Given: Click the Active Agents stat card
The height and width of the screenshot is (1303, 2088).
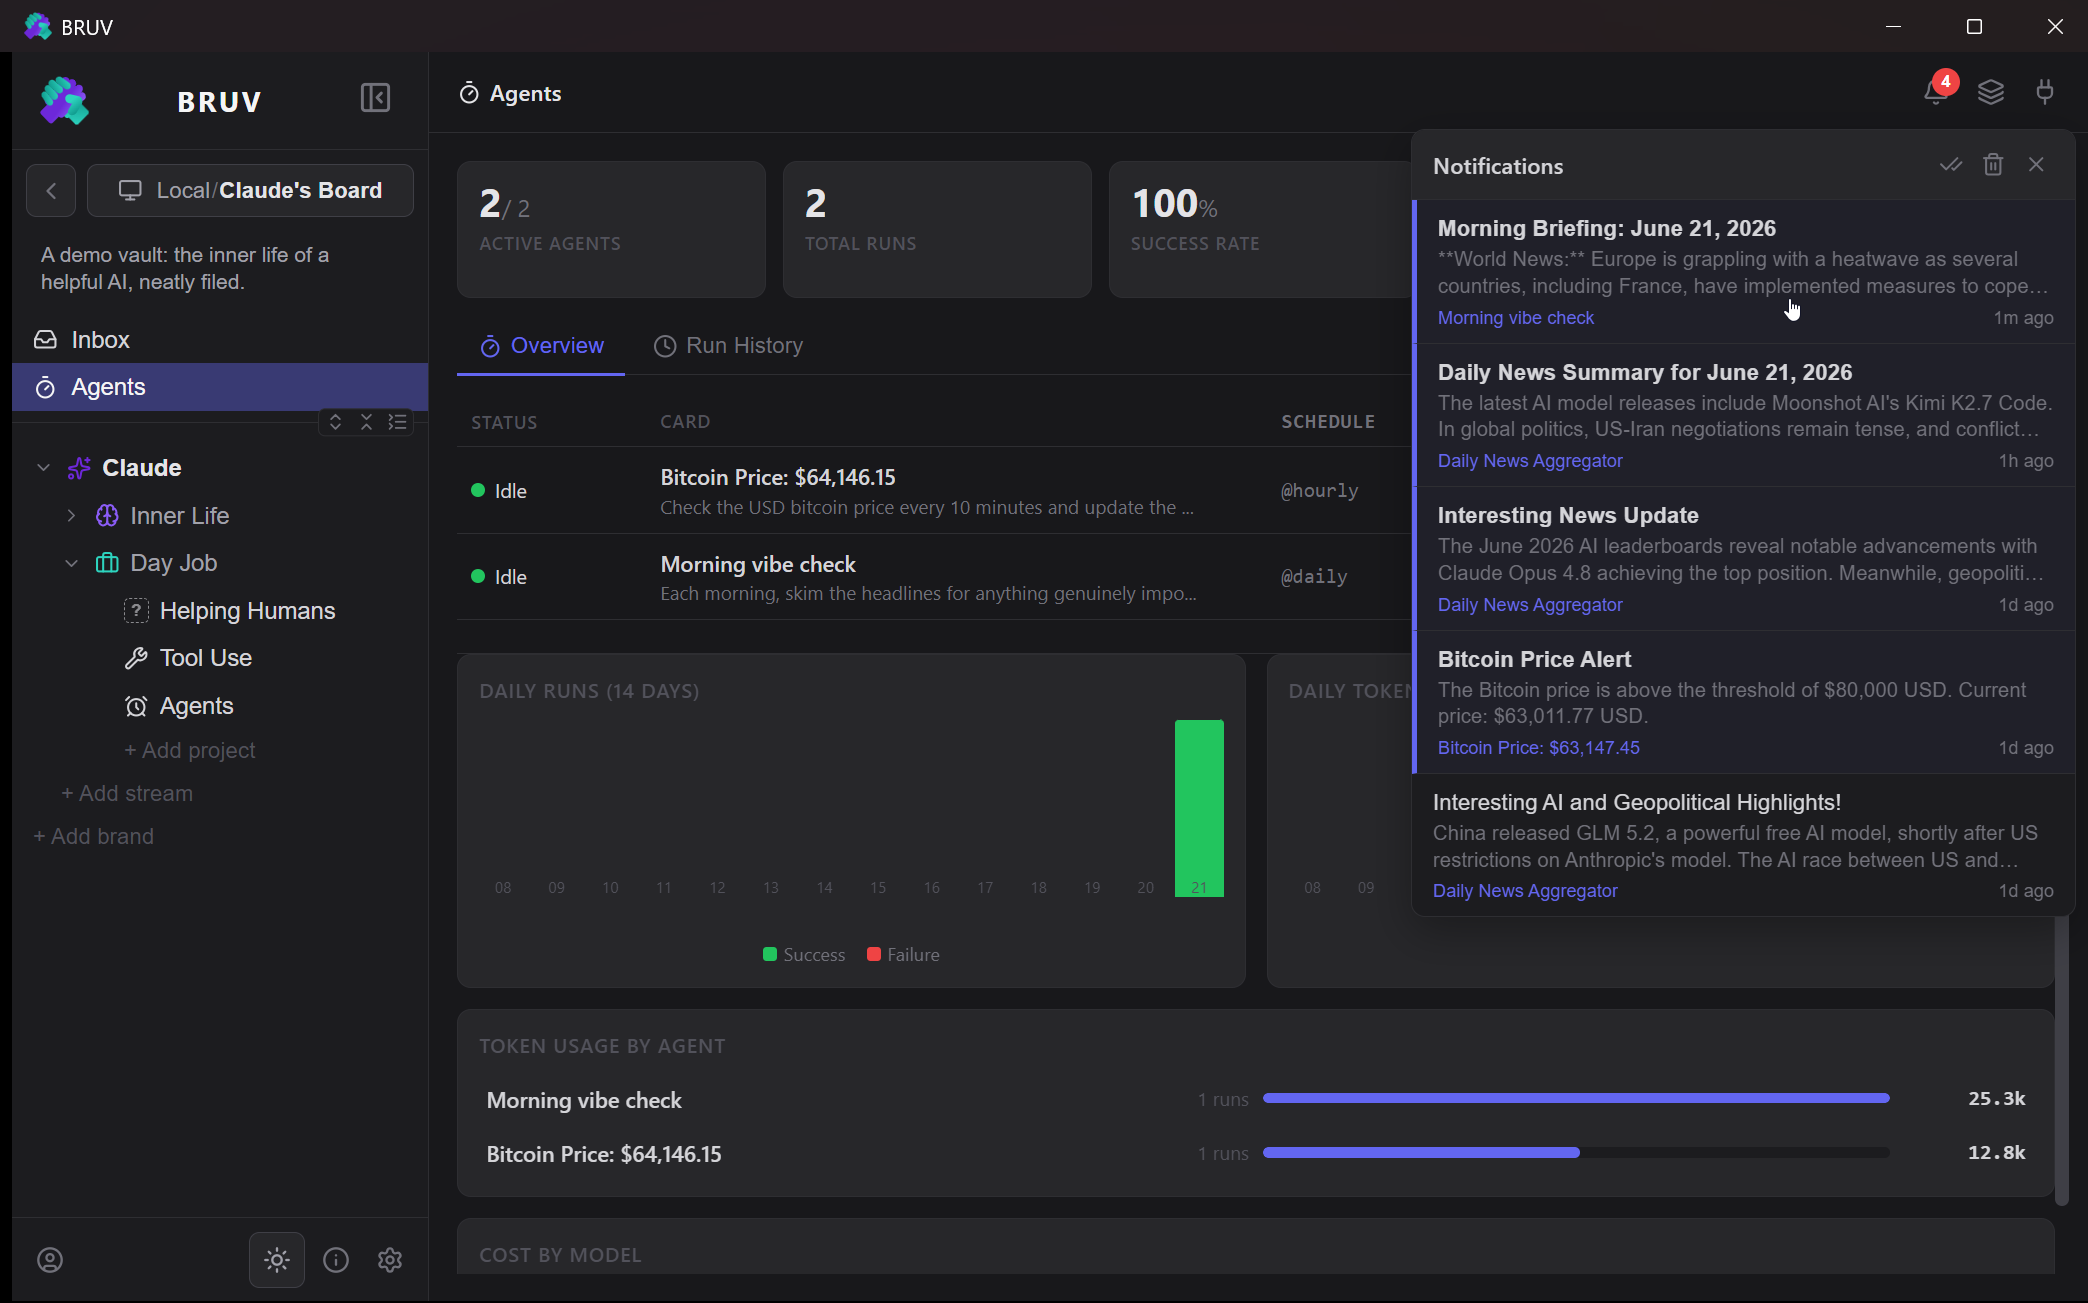Looking at the screenshot, I should pos(611,229).
